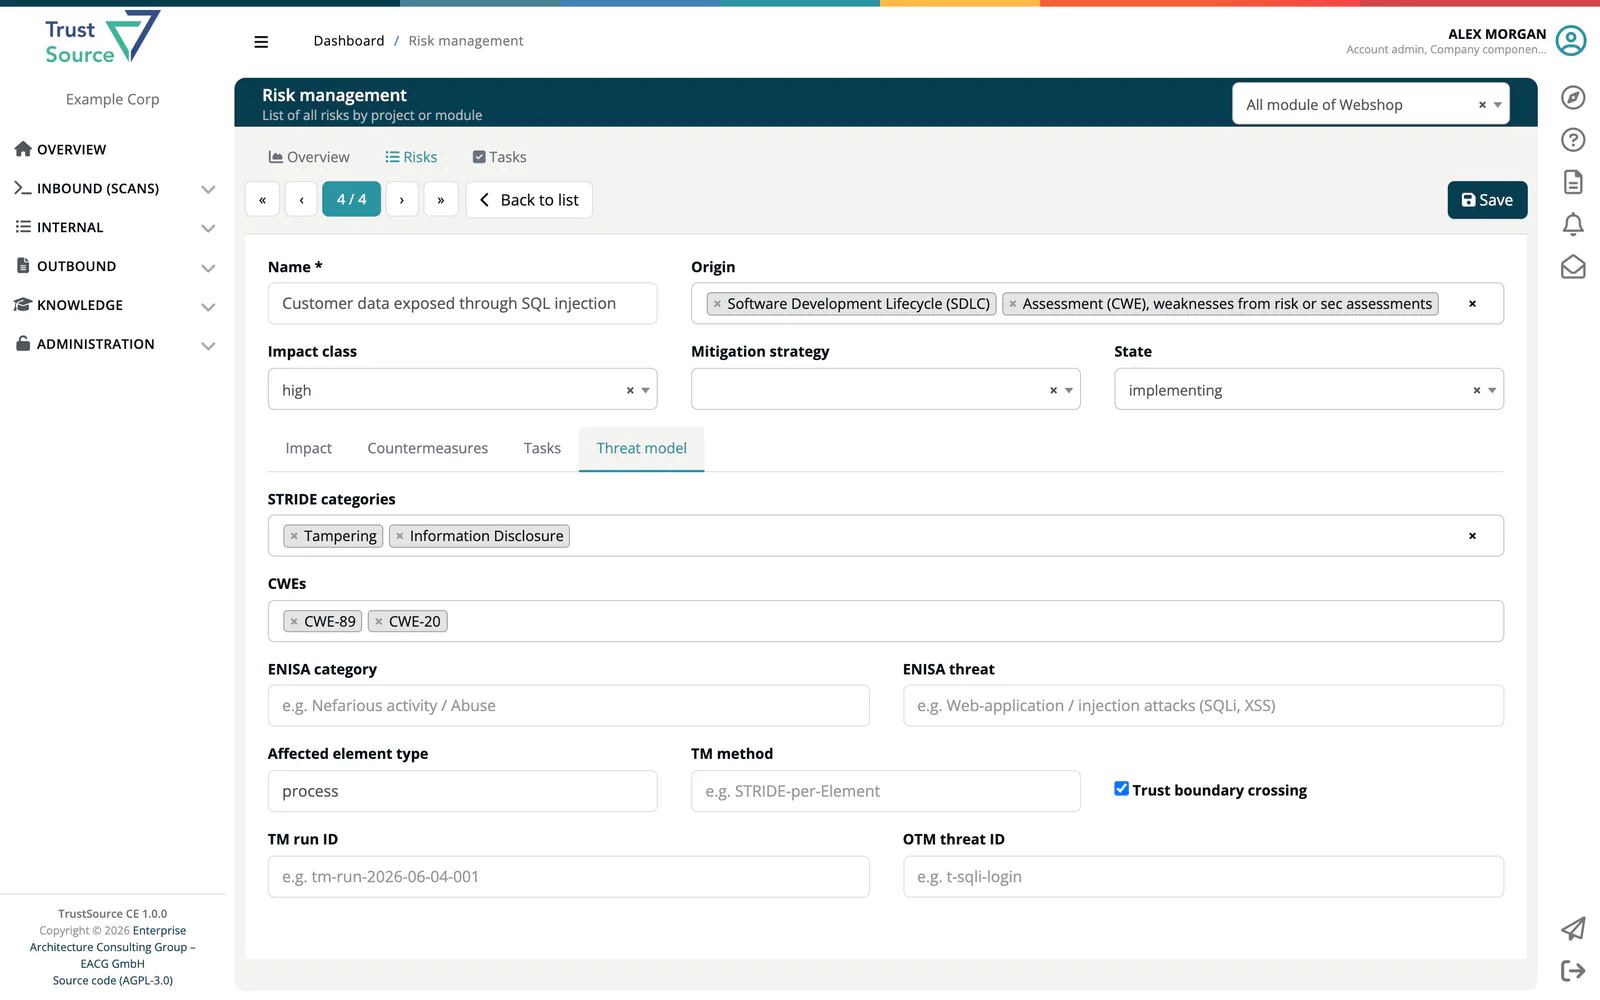The width and height of the screenshot is (1600, 1000).
Task: Click the Save button
Action: point(1487,200)
